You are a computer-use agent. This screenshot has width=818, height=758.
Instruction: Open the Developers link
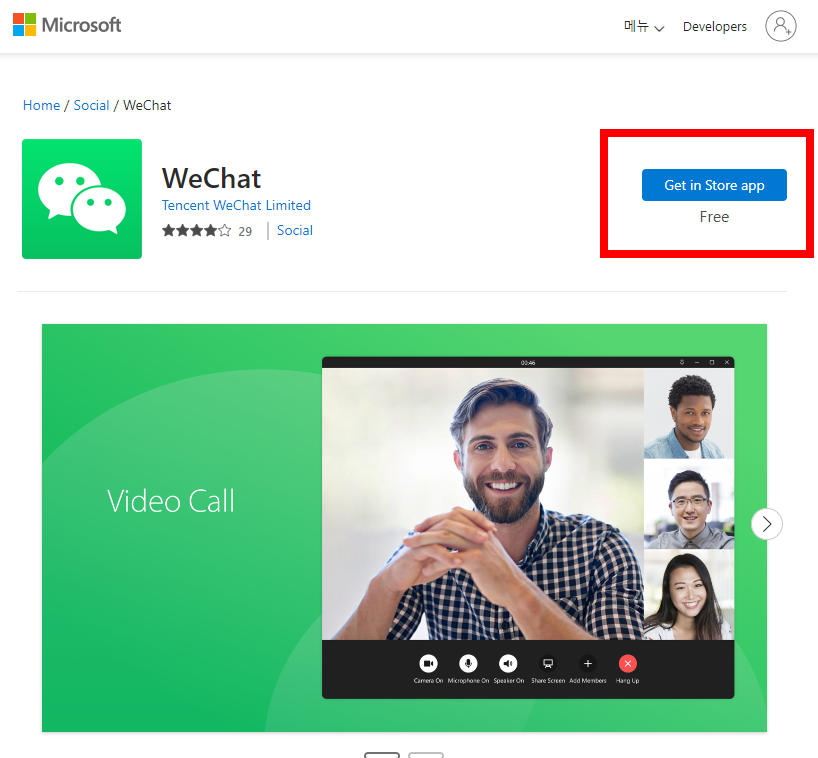(715, 27)
